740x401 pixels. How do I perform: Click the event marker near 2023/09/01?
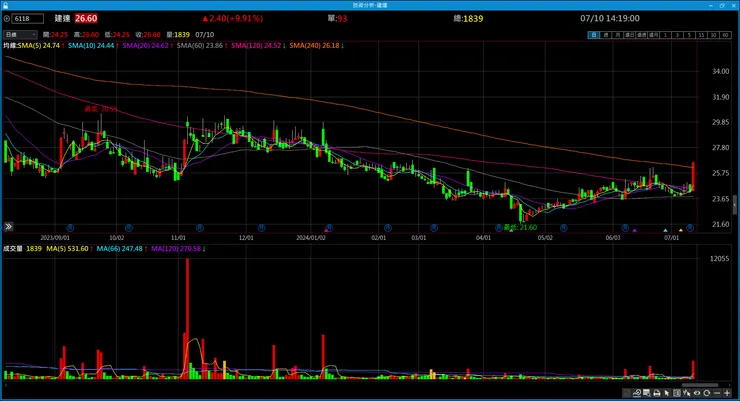click(70, 228)
